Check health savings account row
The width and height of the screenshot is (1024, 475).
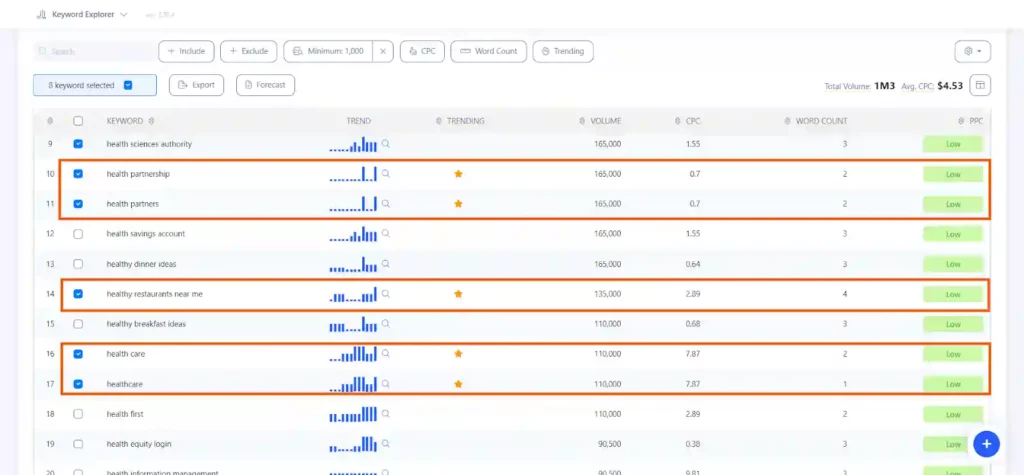tap(78, 234)
